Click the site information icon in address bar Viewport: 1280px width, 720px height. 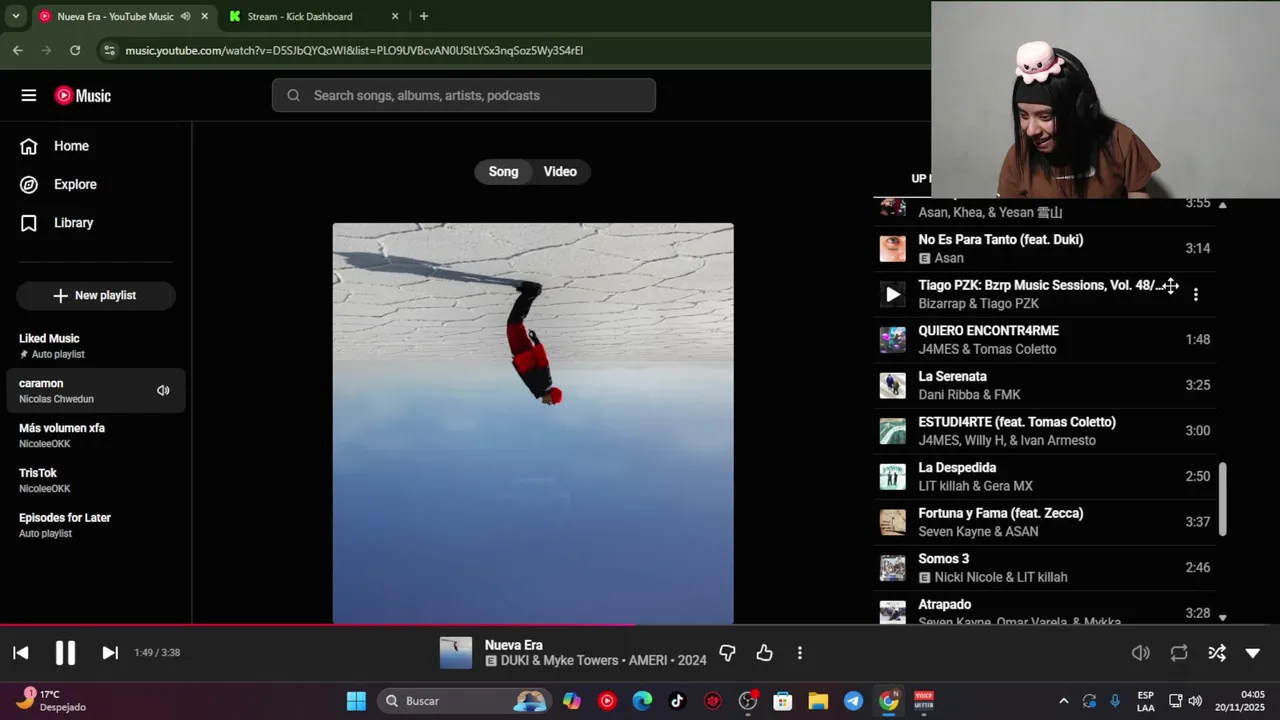pyautogui.click(x=109, y=50)
